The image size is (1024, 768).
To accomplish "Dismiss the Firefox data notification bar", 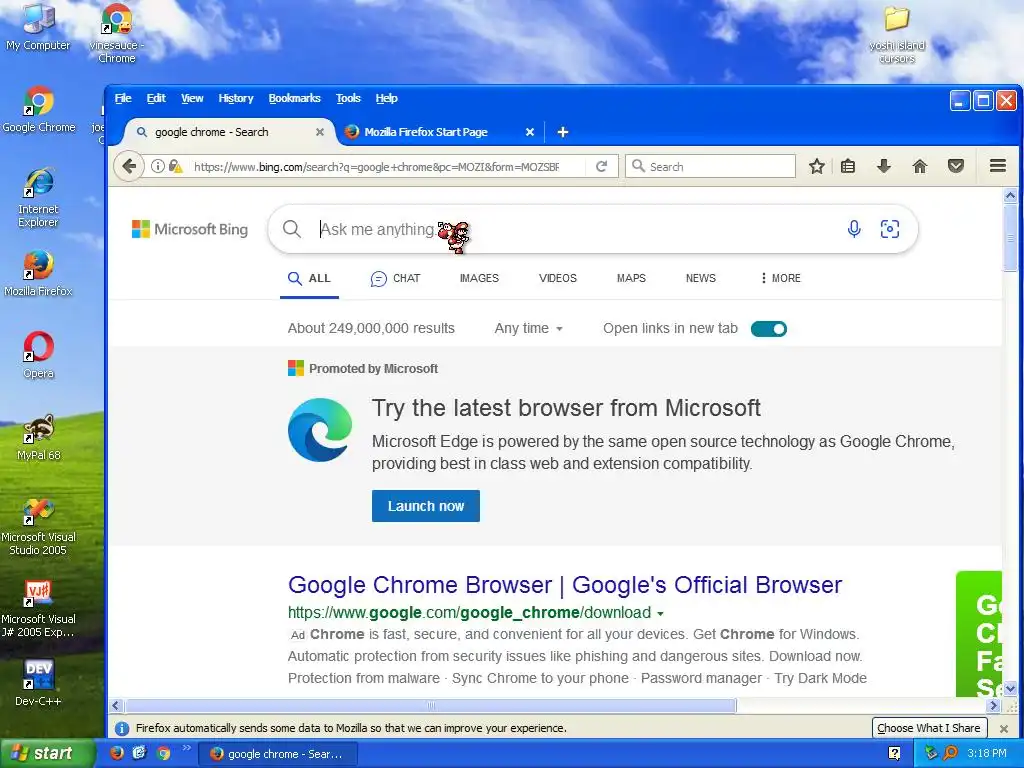I will tap(1004, 728).
